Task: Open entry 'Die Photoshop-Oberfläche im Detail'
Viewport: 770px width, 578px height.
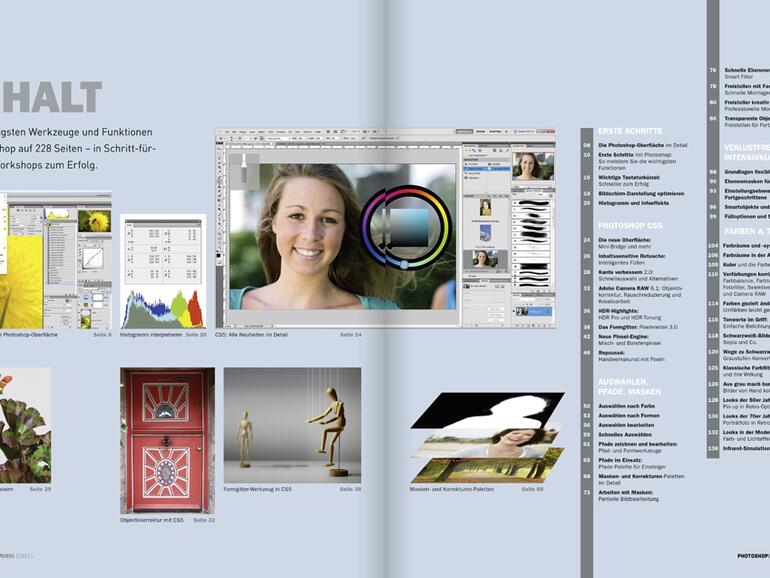Action: (x=643, y=145)
